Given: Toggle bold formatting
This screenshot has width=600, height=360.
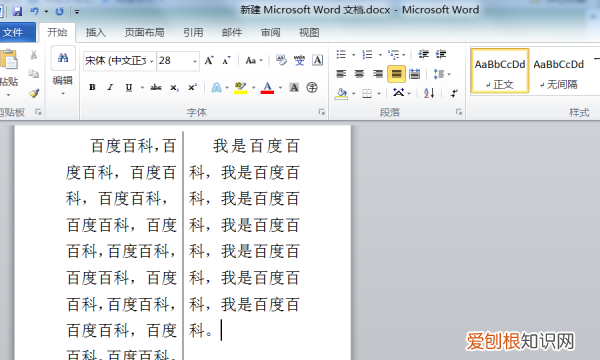Looking at the screenshot, I should (x=92, y=88).
